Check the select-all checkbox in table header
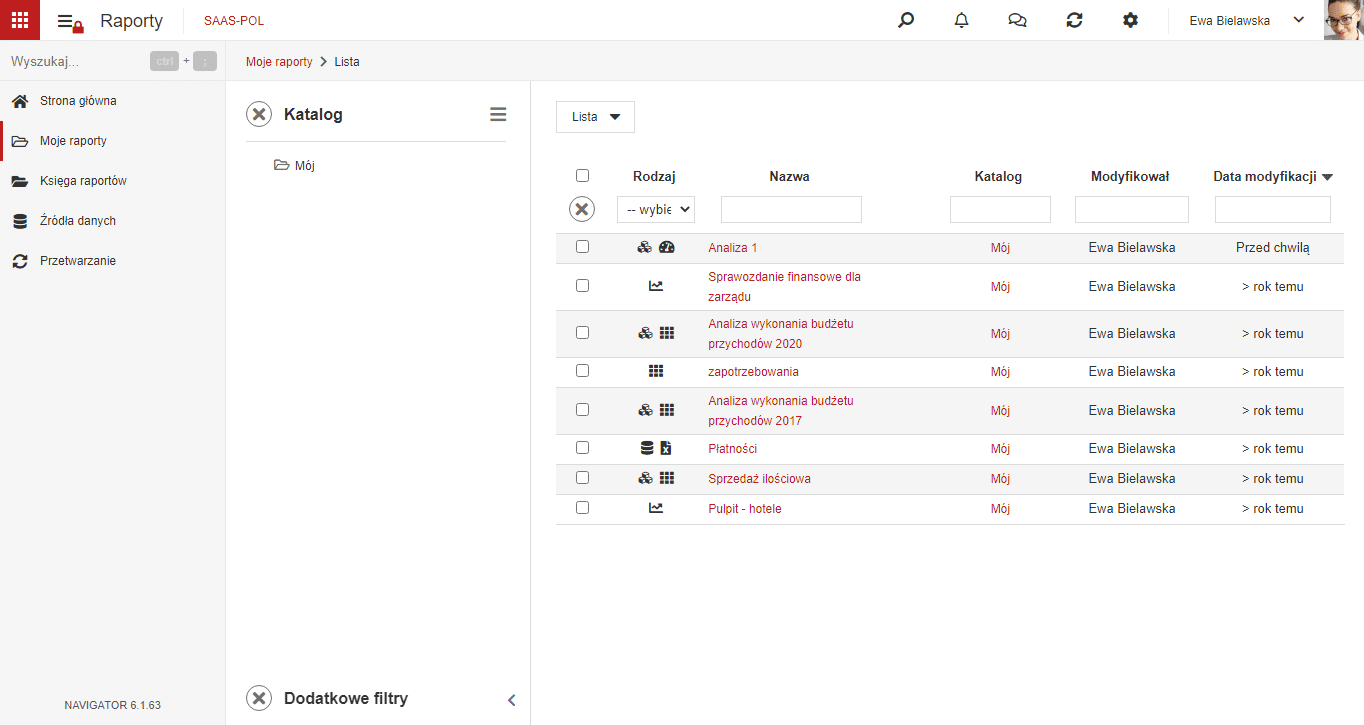 pyautogui.click(x=582, y=176)
